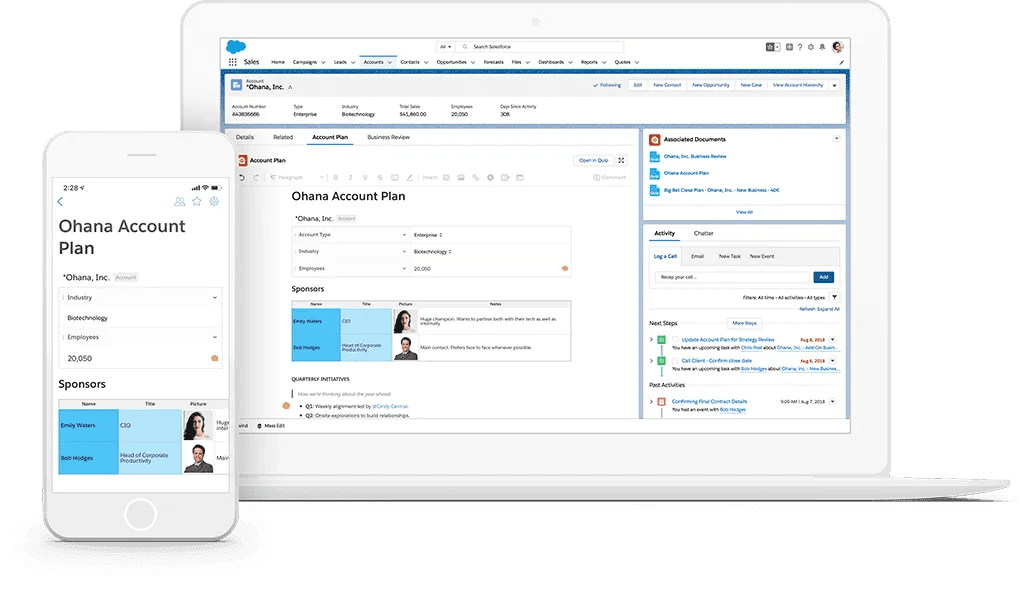
Task: Open the Notifications bell icon
Action: tap(822, 47)
